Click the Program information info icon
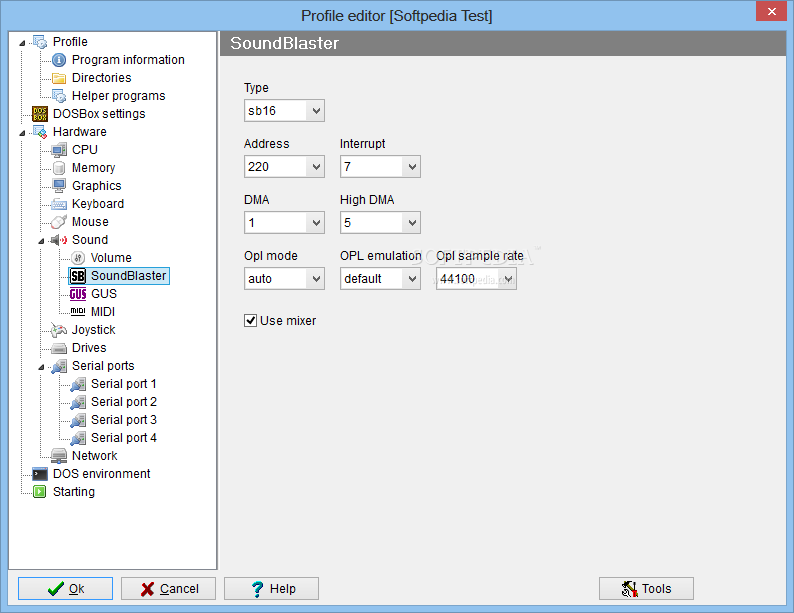This screenshot has height=613, width=794. point(59,60)
